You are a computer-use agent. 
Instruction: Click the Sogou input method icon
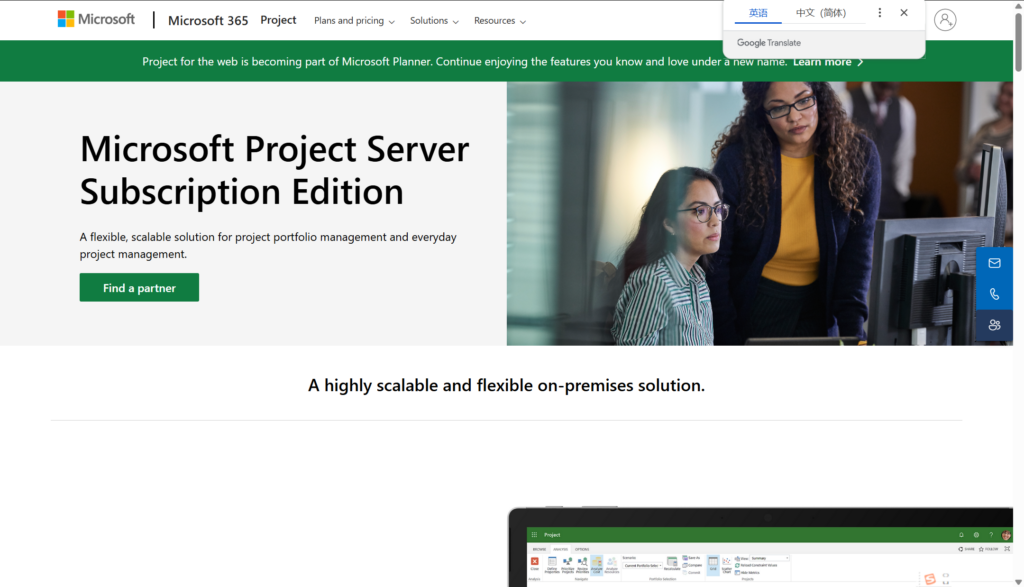(x=930, y=578)
